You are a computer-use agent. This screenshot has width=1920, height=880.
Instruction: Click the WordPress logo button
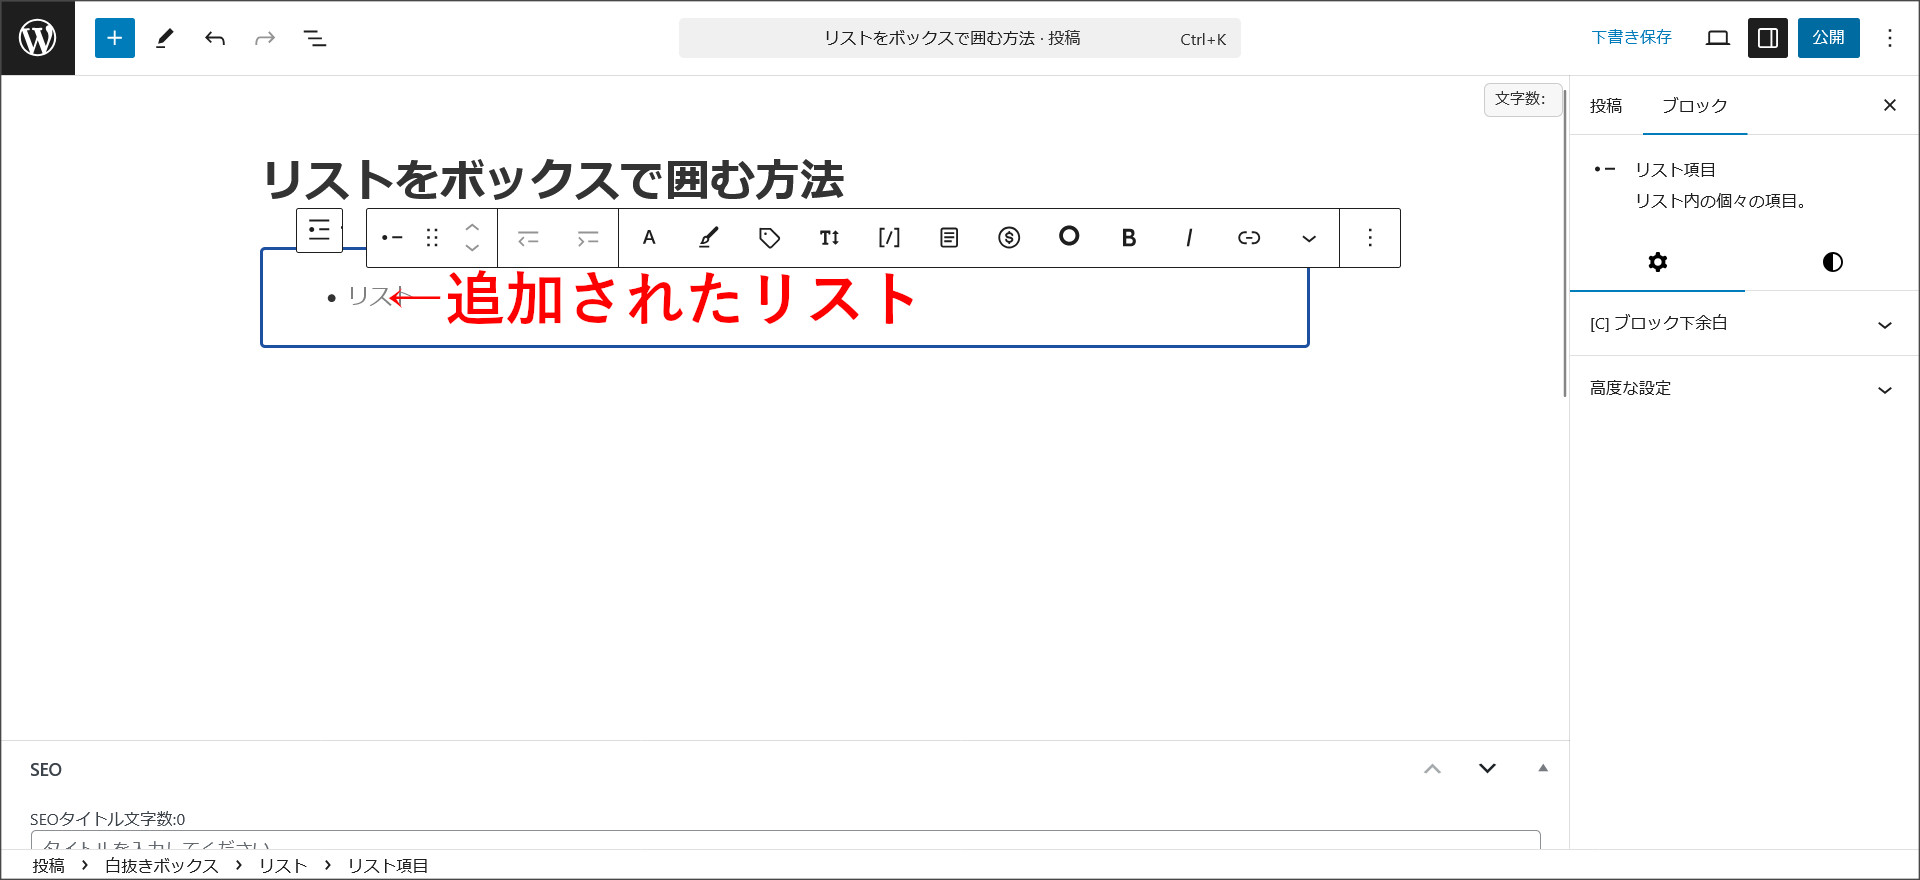coord(38,38)
